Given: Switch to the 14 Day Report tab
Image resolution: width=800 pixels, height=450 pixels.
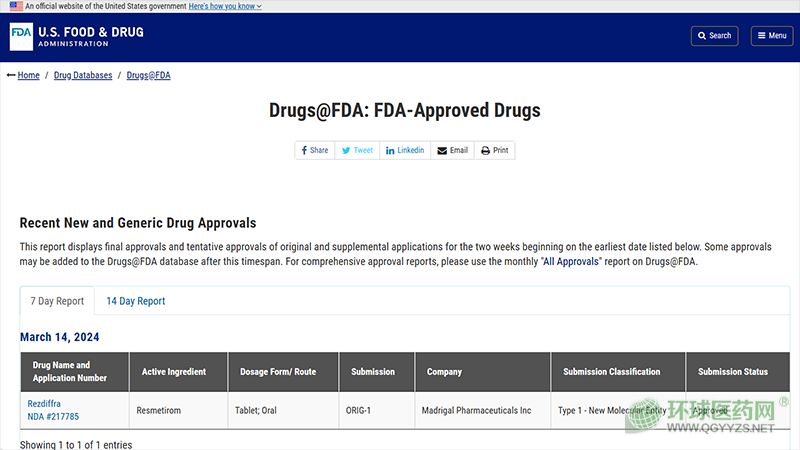Looking at the screenshot, I should point(136,301).
